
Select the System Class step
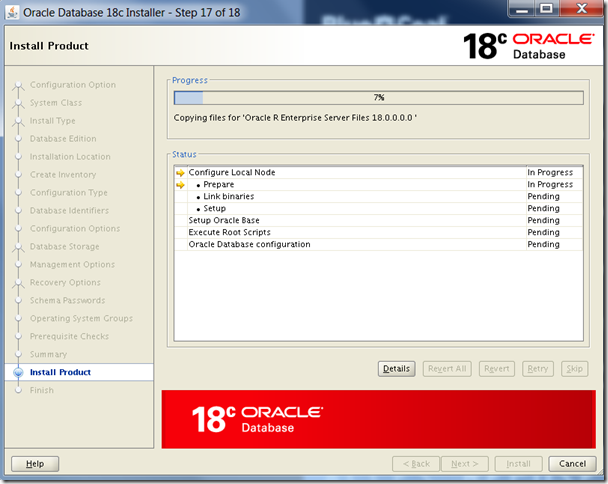56,103
